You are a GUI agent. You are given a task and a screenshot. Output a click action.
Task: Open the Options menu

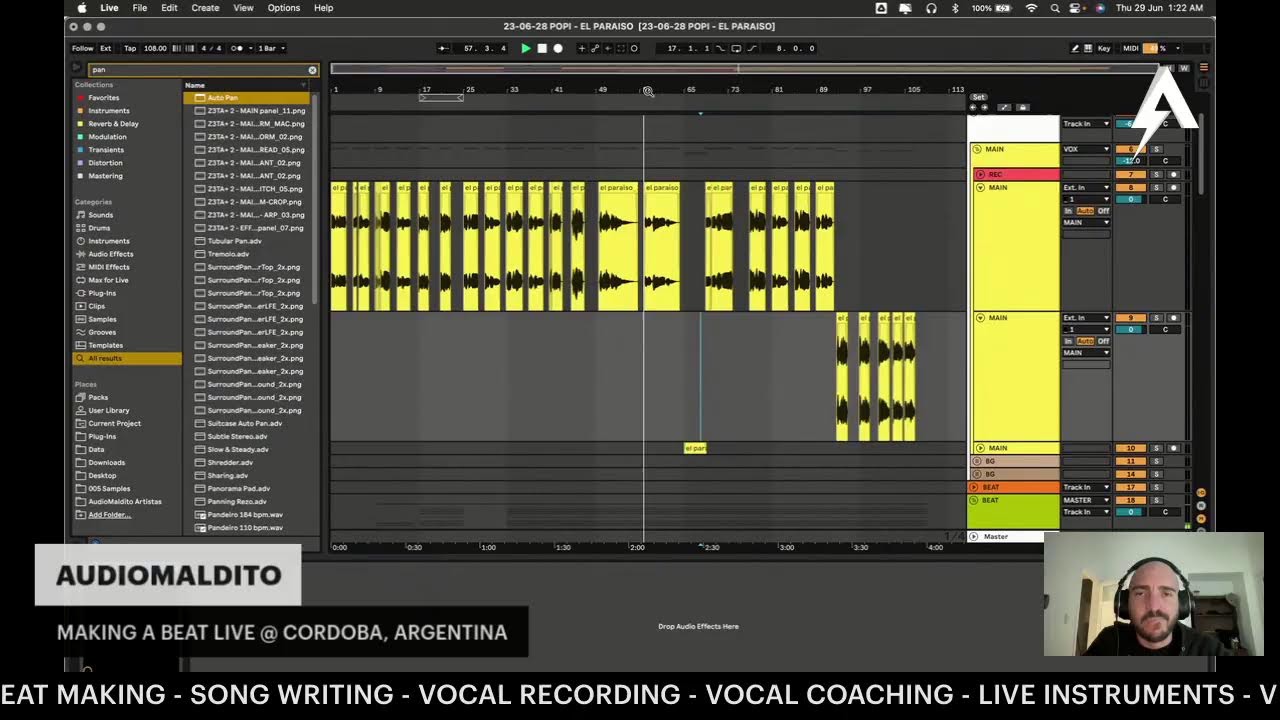283,8
